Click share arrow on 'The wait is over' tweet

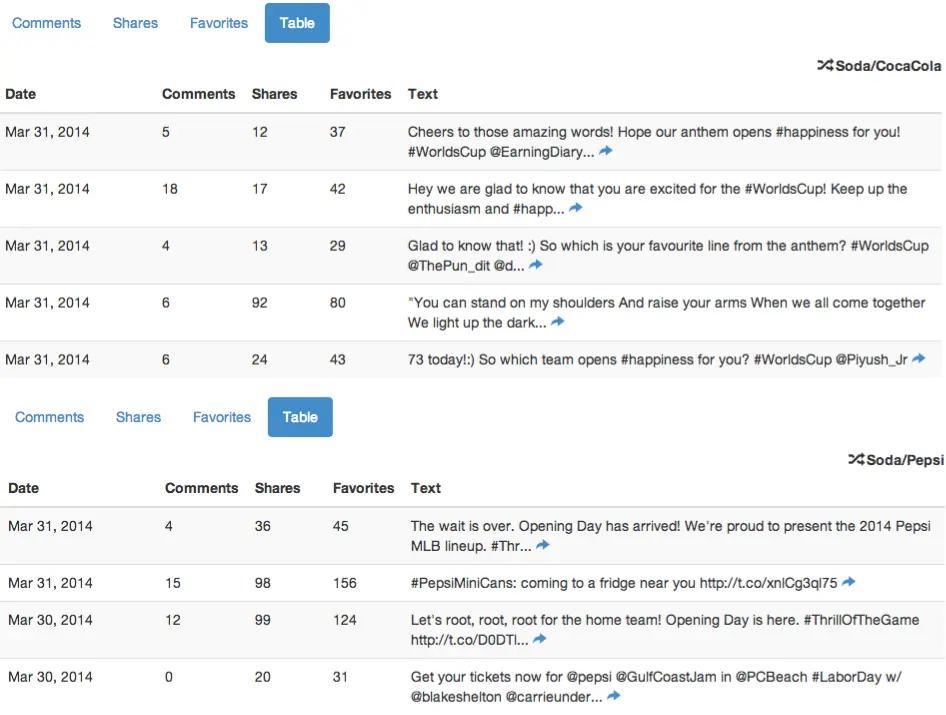(542, 546)
